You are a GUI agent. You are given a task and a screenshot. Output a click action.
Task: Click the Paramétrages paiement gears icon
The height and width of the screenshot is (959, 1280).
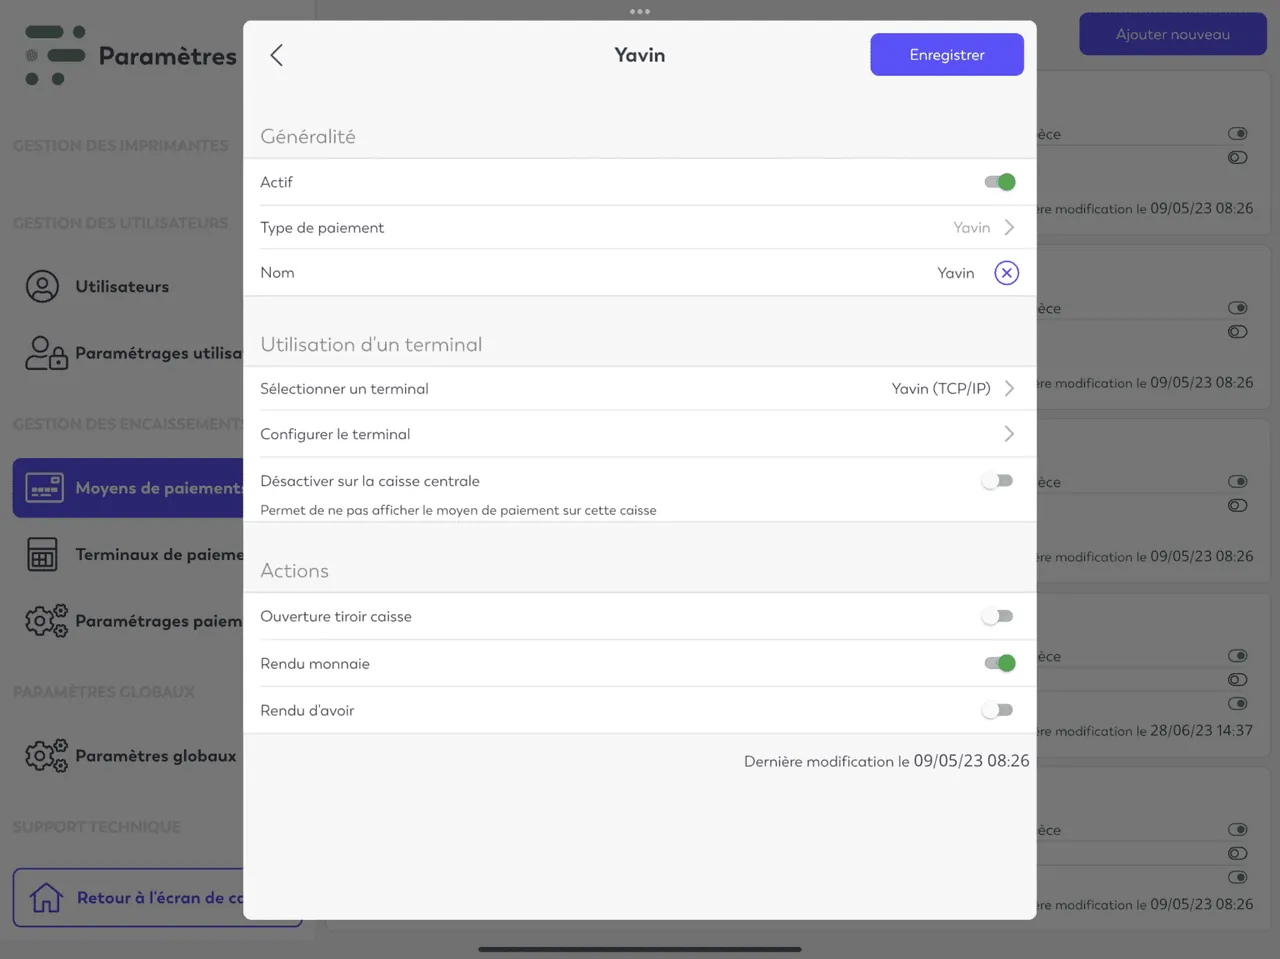[x=46, y=621]
